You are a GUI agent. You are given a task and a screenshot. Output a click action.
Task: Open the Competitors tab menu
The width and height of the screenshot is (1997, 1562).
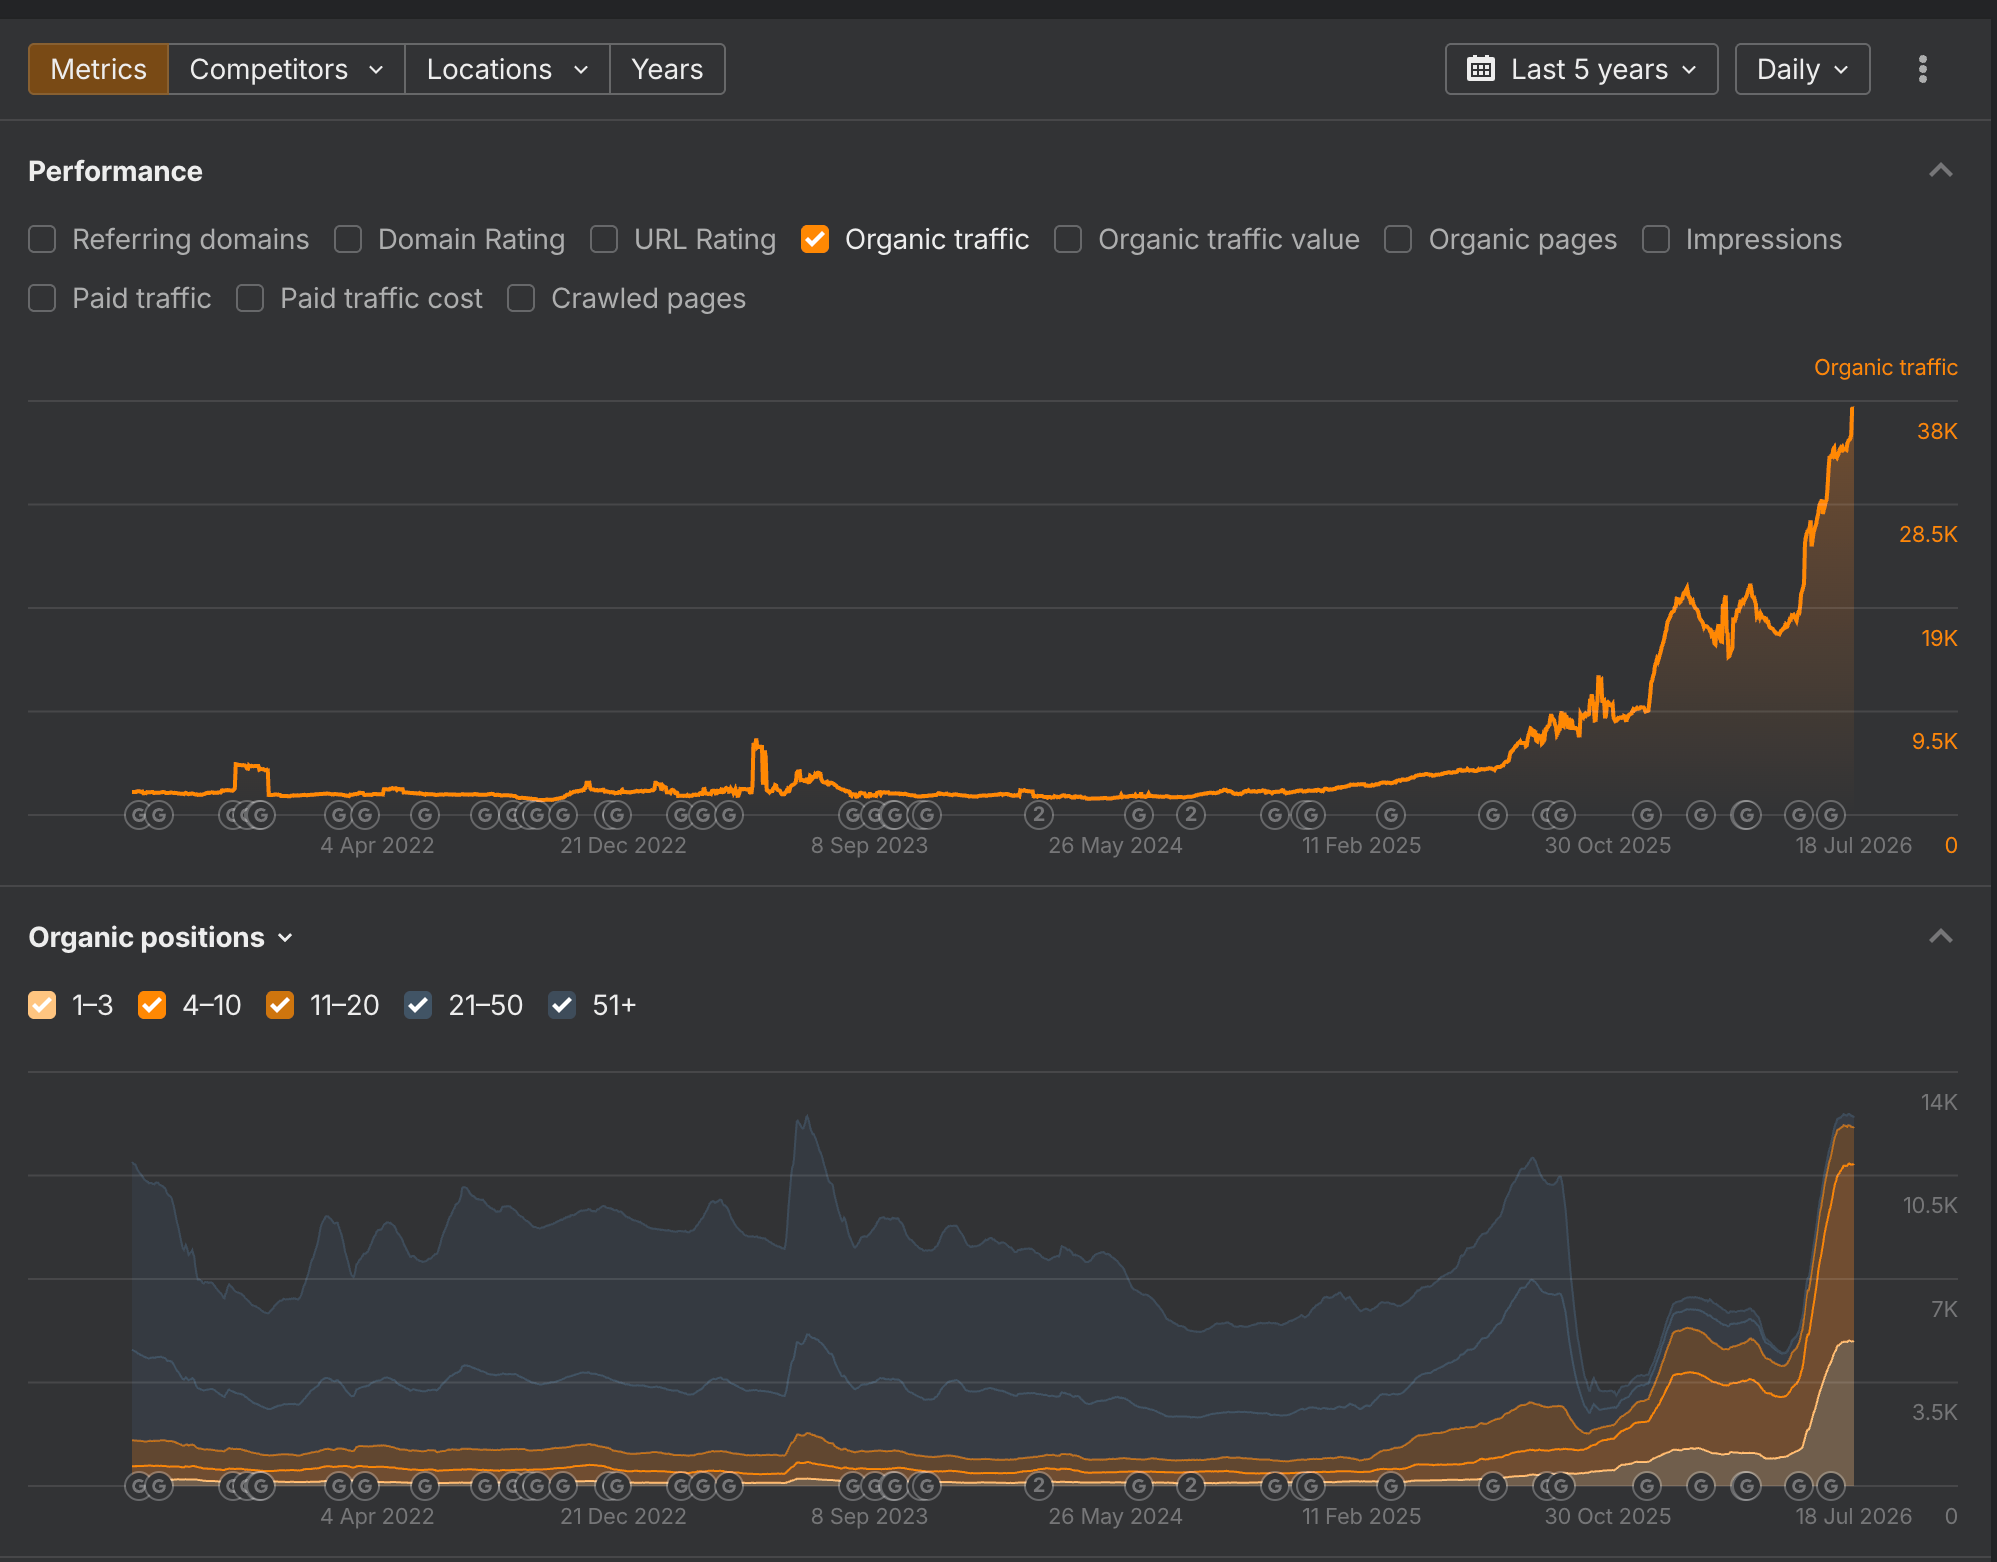[x=286, y=69]
